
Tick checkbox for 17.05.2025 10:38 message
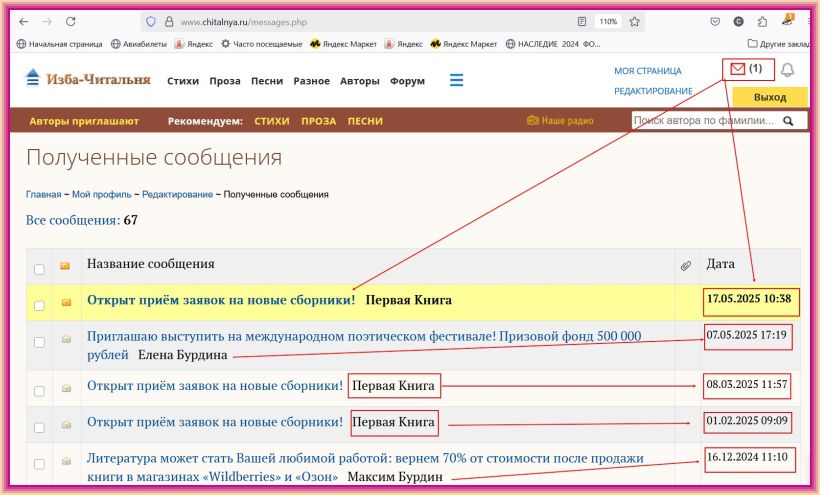point(39,305)
